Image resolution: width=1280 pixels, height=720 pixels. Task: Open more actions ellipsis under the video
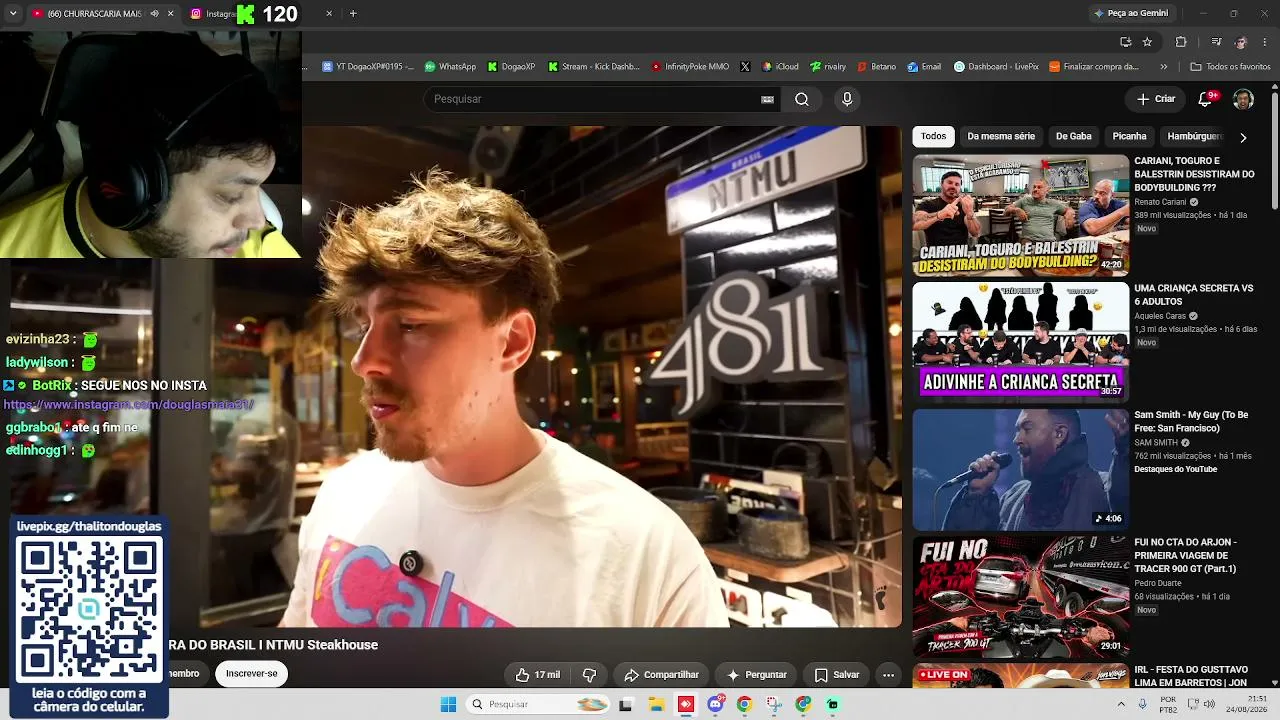click(888, 675)
